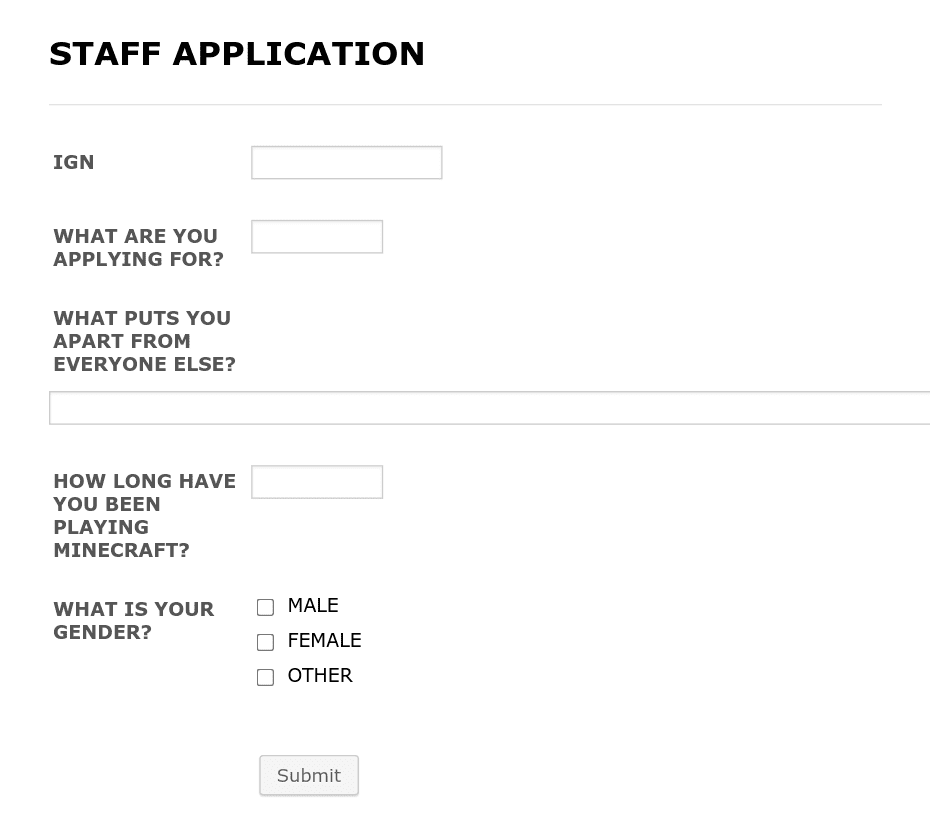Click the IGN field label

pos(74,163)
